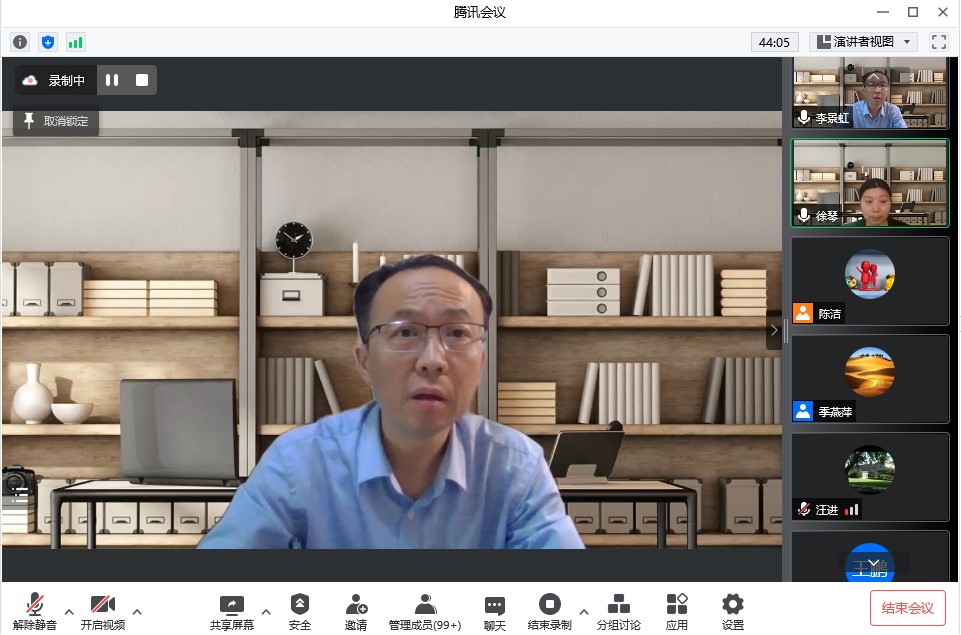This screenshot has height=635, width=961.
Task: Turn on camera with 开启视频
Action: (x=103, y=610)
